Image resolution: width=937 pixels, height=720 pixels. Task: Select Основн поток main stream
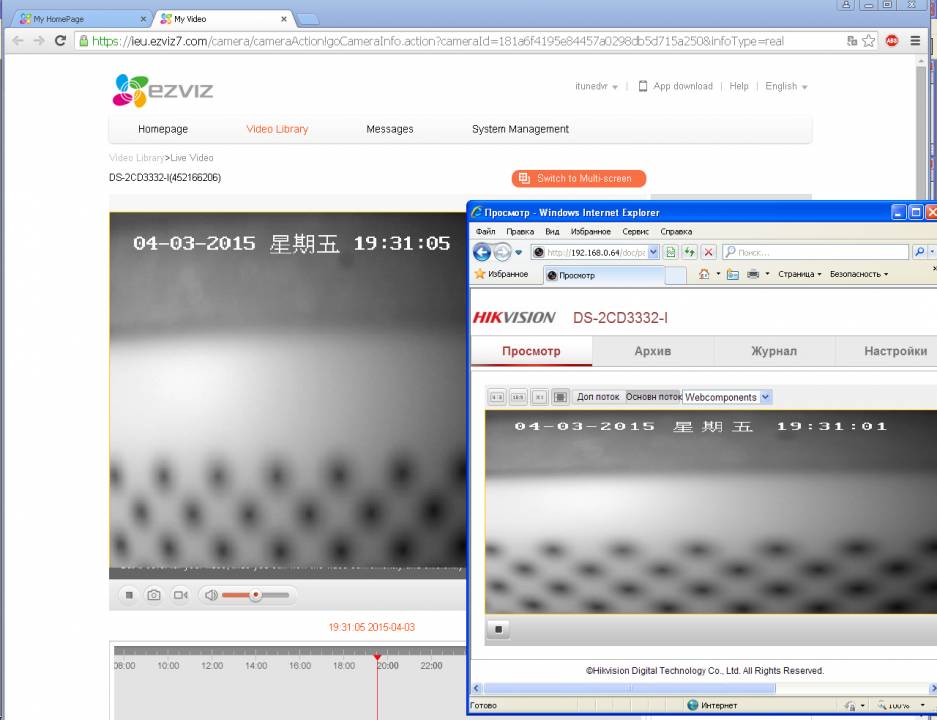coord(653,397)
